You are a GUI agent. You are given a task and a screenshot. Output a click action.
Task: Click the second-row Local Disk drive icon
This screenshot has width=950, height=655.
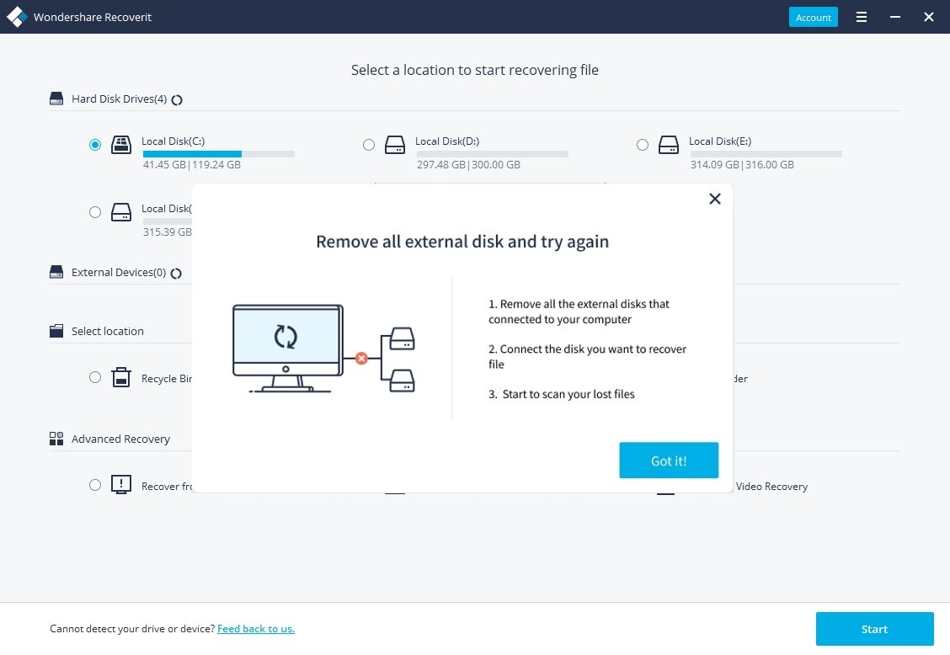pyautogui.click(x=121, y=212)
